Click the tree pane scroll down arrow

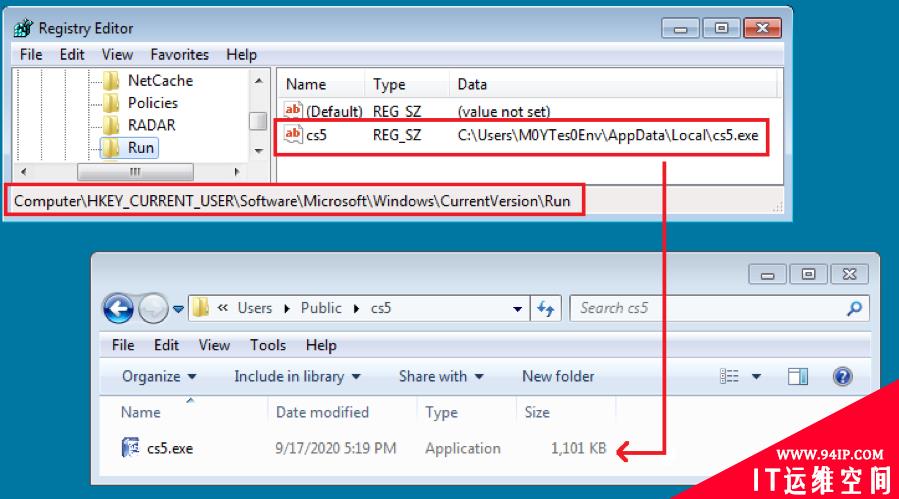pos(259,151)
